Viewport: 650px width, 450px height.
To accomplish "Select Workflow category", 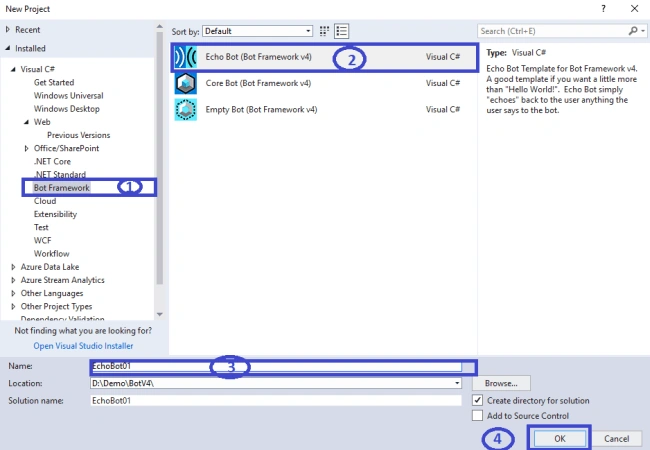I will click(51, 254).
